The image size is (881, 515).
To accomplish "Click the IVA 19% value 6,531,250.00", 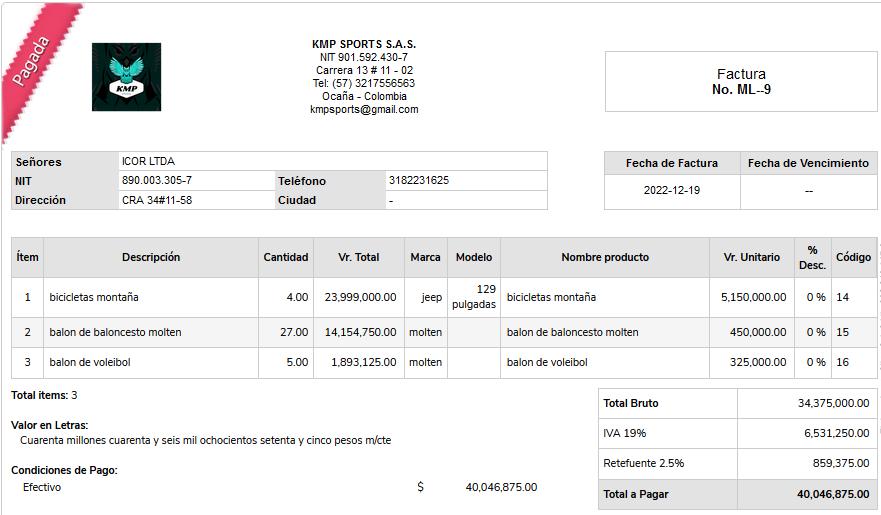I will (x=837, y=433).
